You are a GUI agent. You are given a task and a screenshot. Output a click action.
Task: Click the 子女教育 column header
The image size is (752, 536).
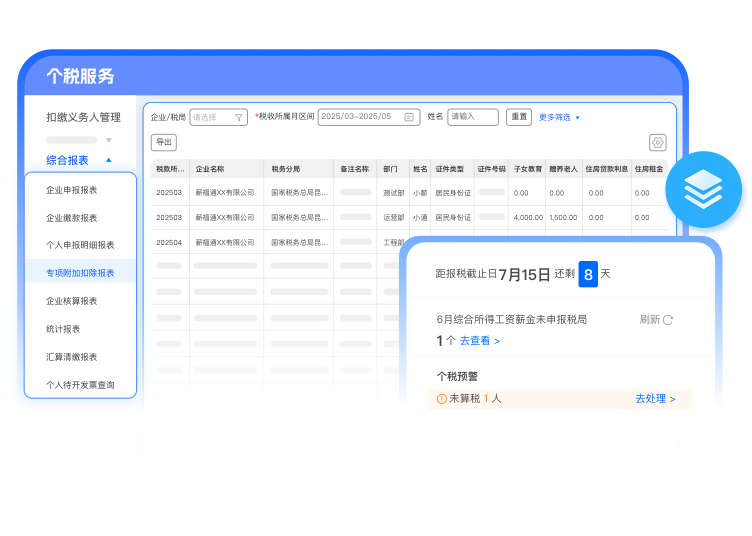[x=528, y=169]
